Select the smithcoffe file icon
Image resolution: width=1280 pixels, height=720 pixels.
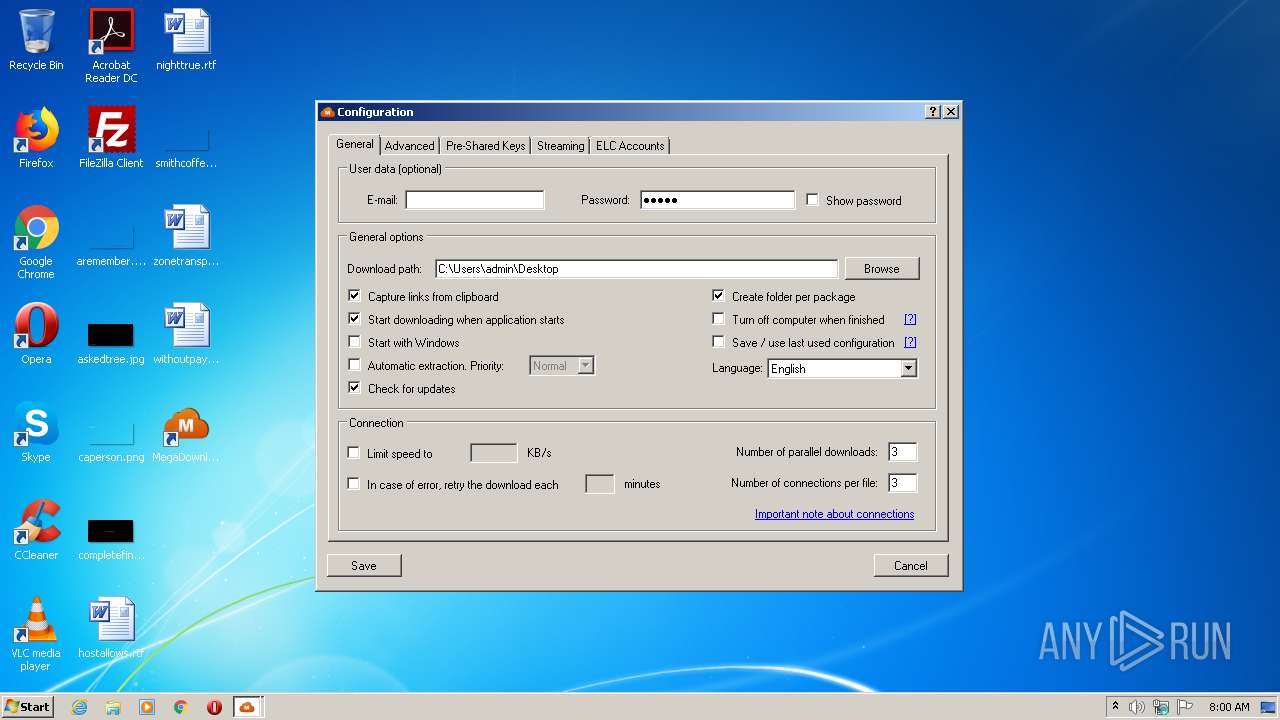186,138
